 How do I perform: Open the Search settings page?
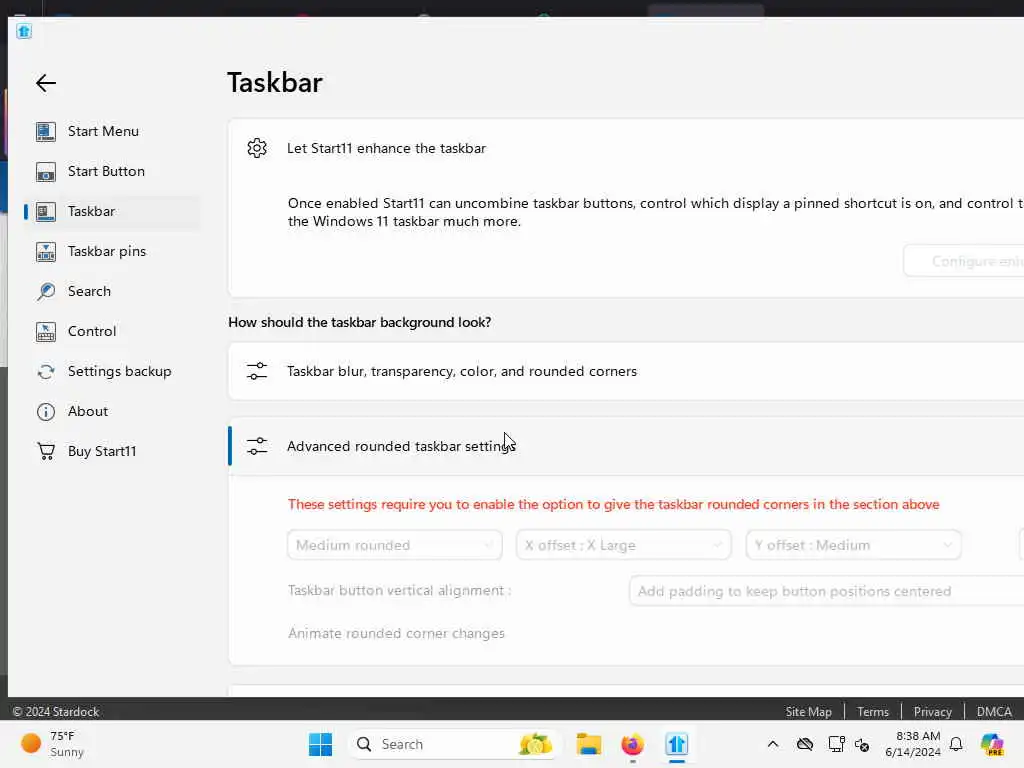(89, 291)
